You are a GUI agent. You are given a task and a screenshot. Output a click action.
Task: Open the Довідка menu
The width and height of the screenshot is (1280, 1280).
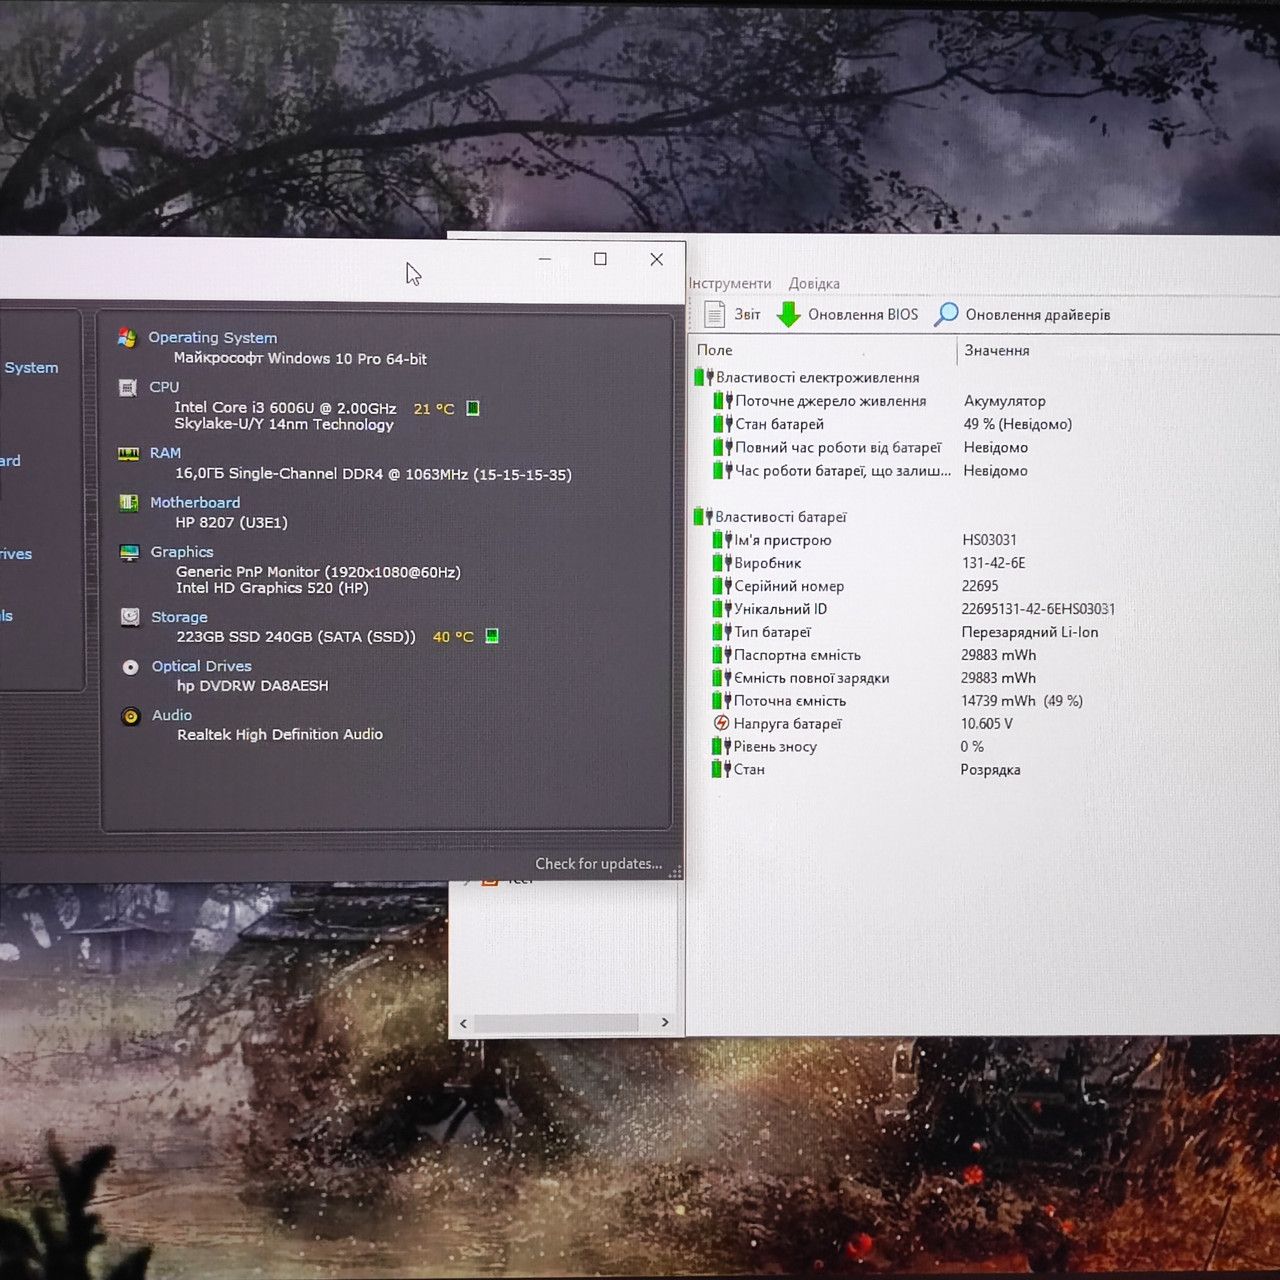coord(814,284)
